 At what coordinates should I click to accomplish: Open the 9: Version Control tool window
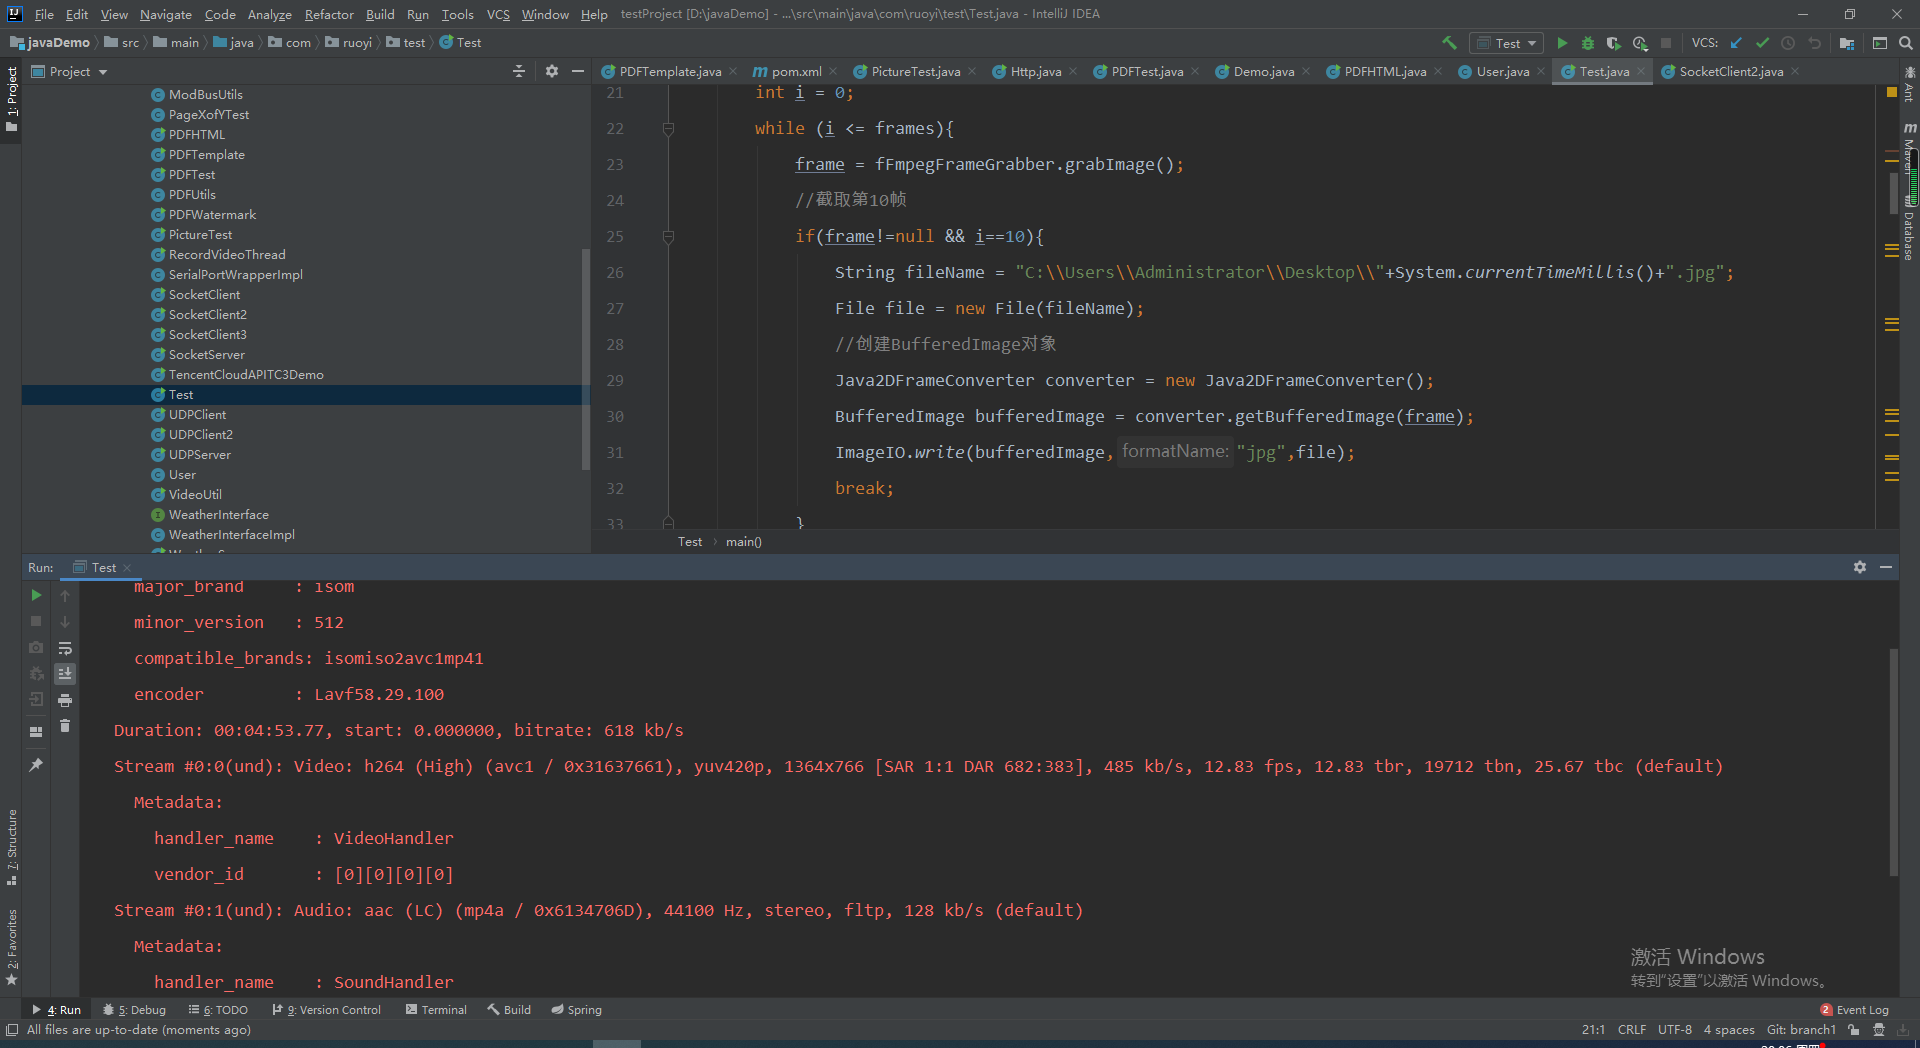(327, 1010)
